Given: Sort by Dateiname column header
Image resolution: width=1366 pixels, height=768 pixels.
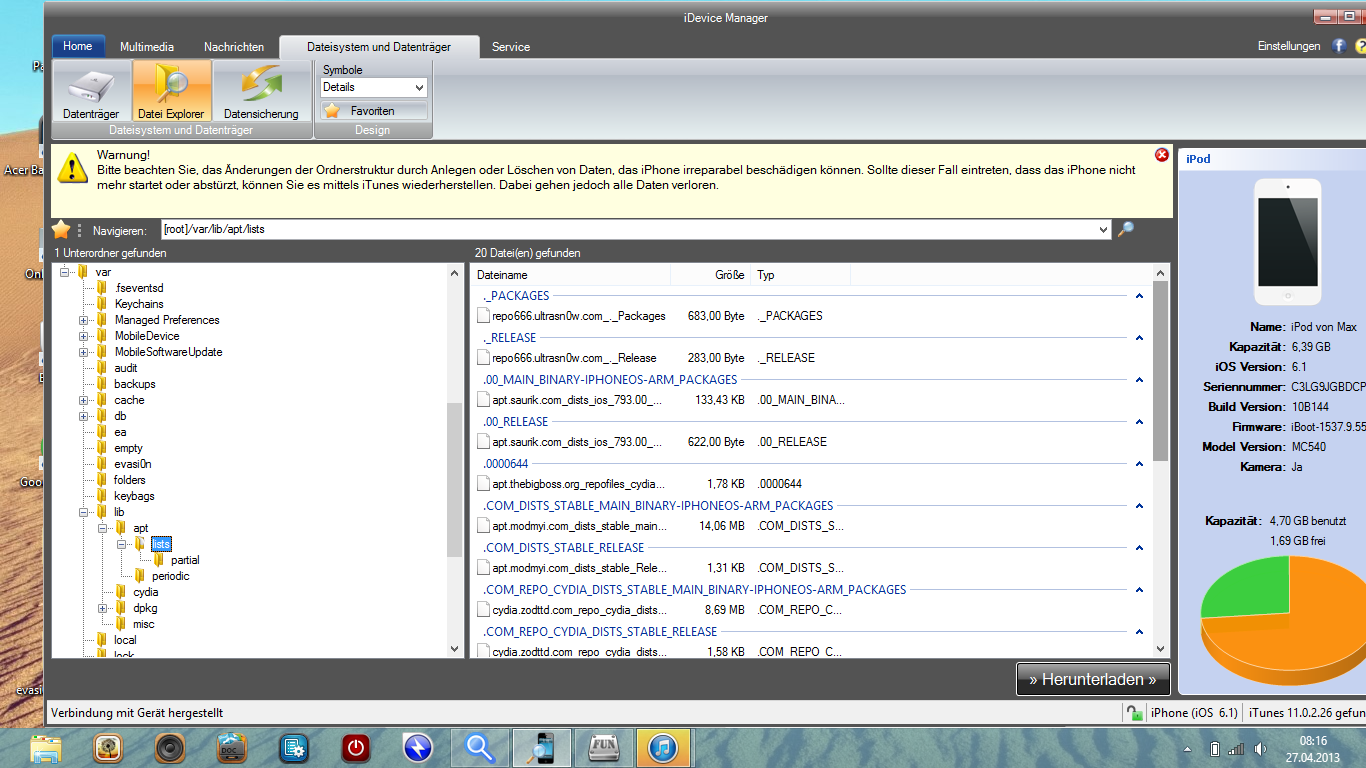Looking at the screenshot, I should coord(570,275).
